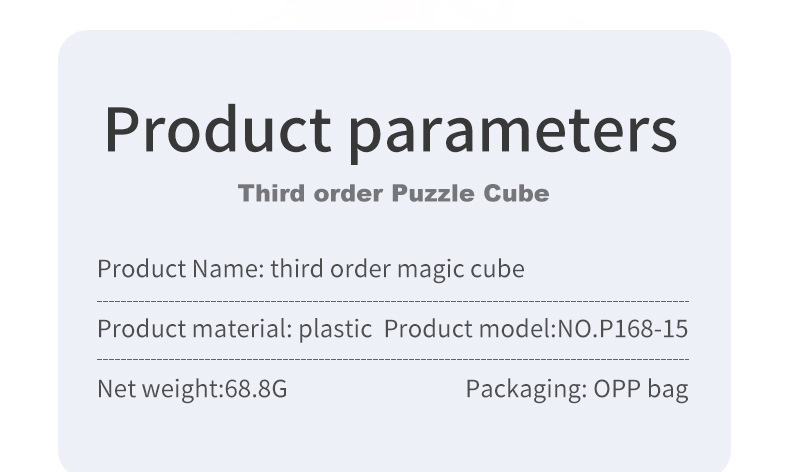Image resolution: width=790 pixels, height=472 pixels.
Task: Click the word "Puzzle" in the subtitle
Action: click(433, 193)
